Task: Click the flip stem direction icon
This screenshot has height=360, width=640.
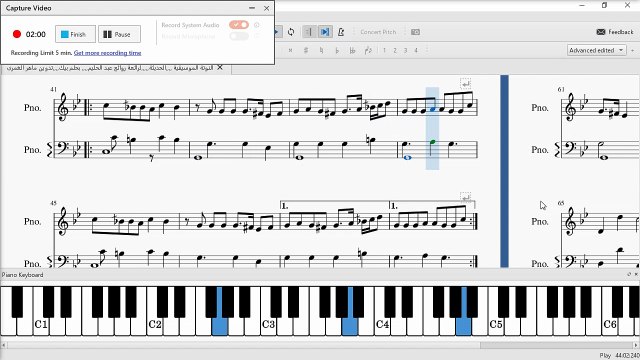Action: 368,50
